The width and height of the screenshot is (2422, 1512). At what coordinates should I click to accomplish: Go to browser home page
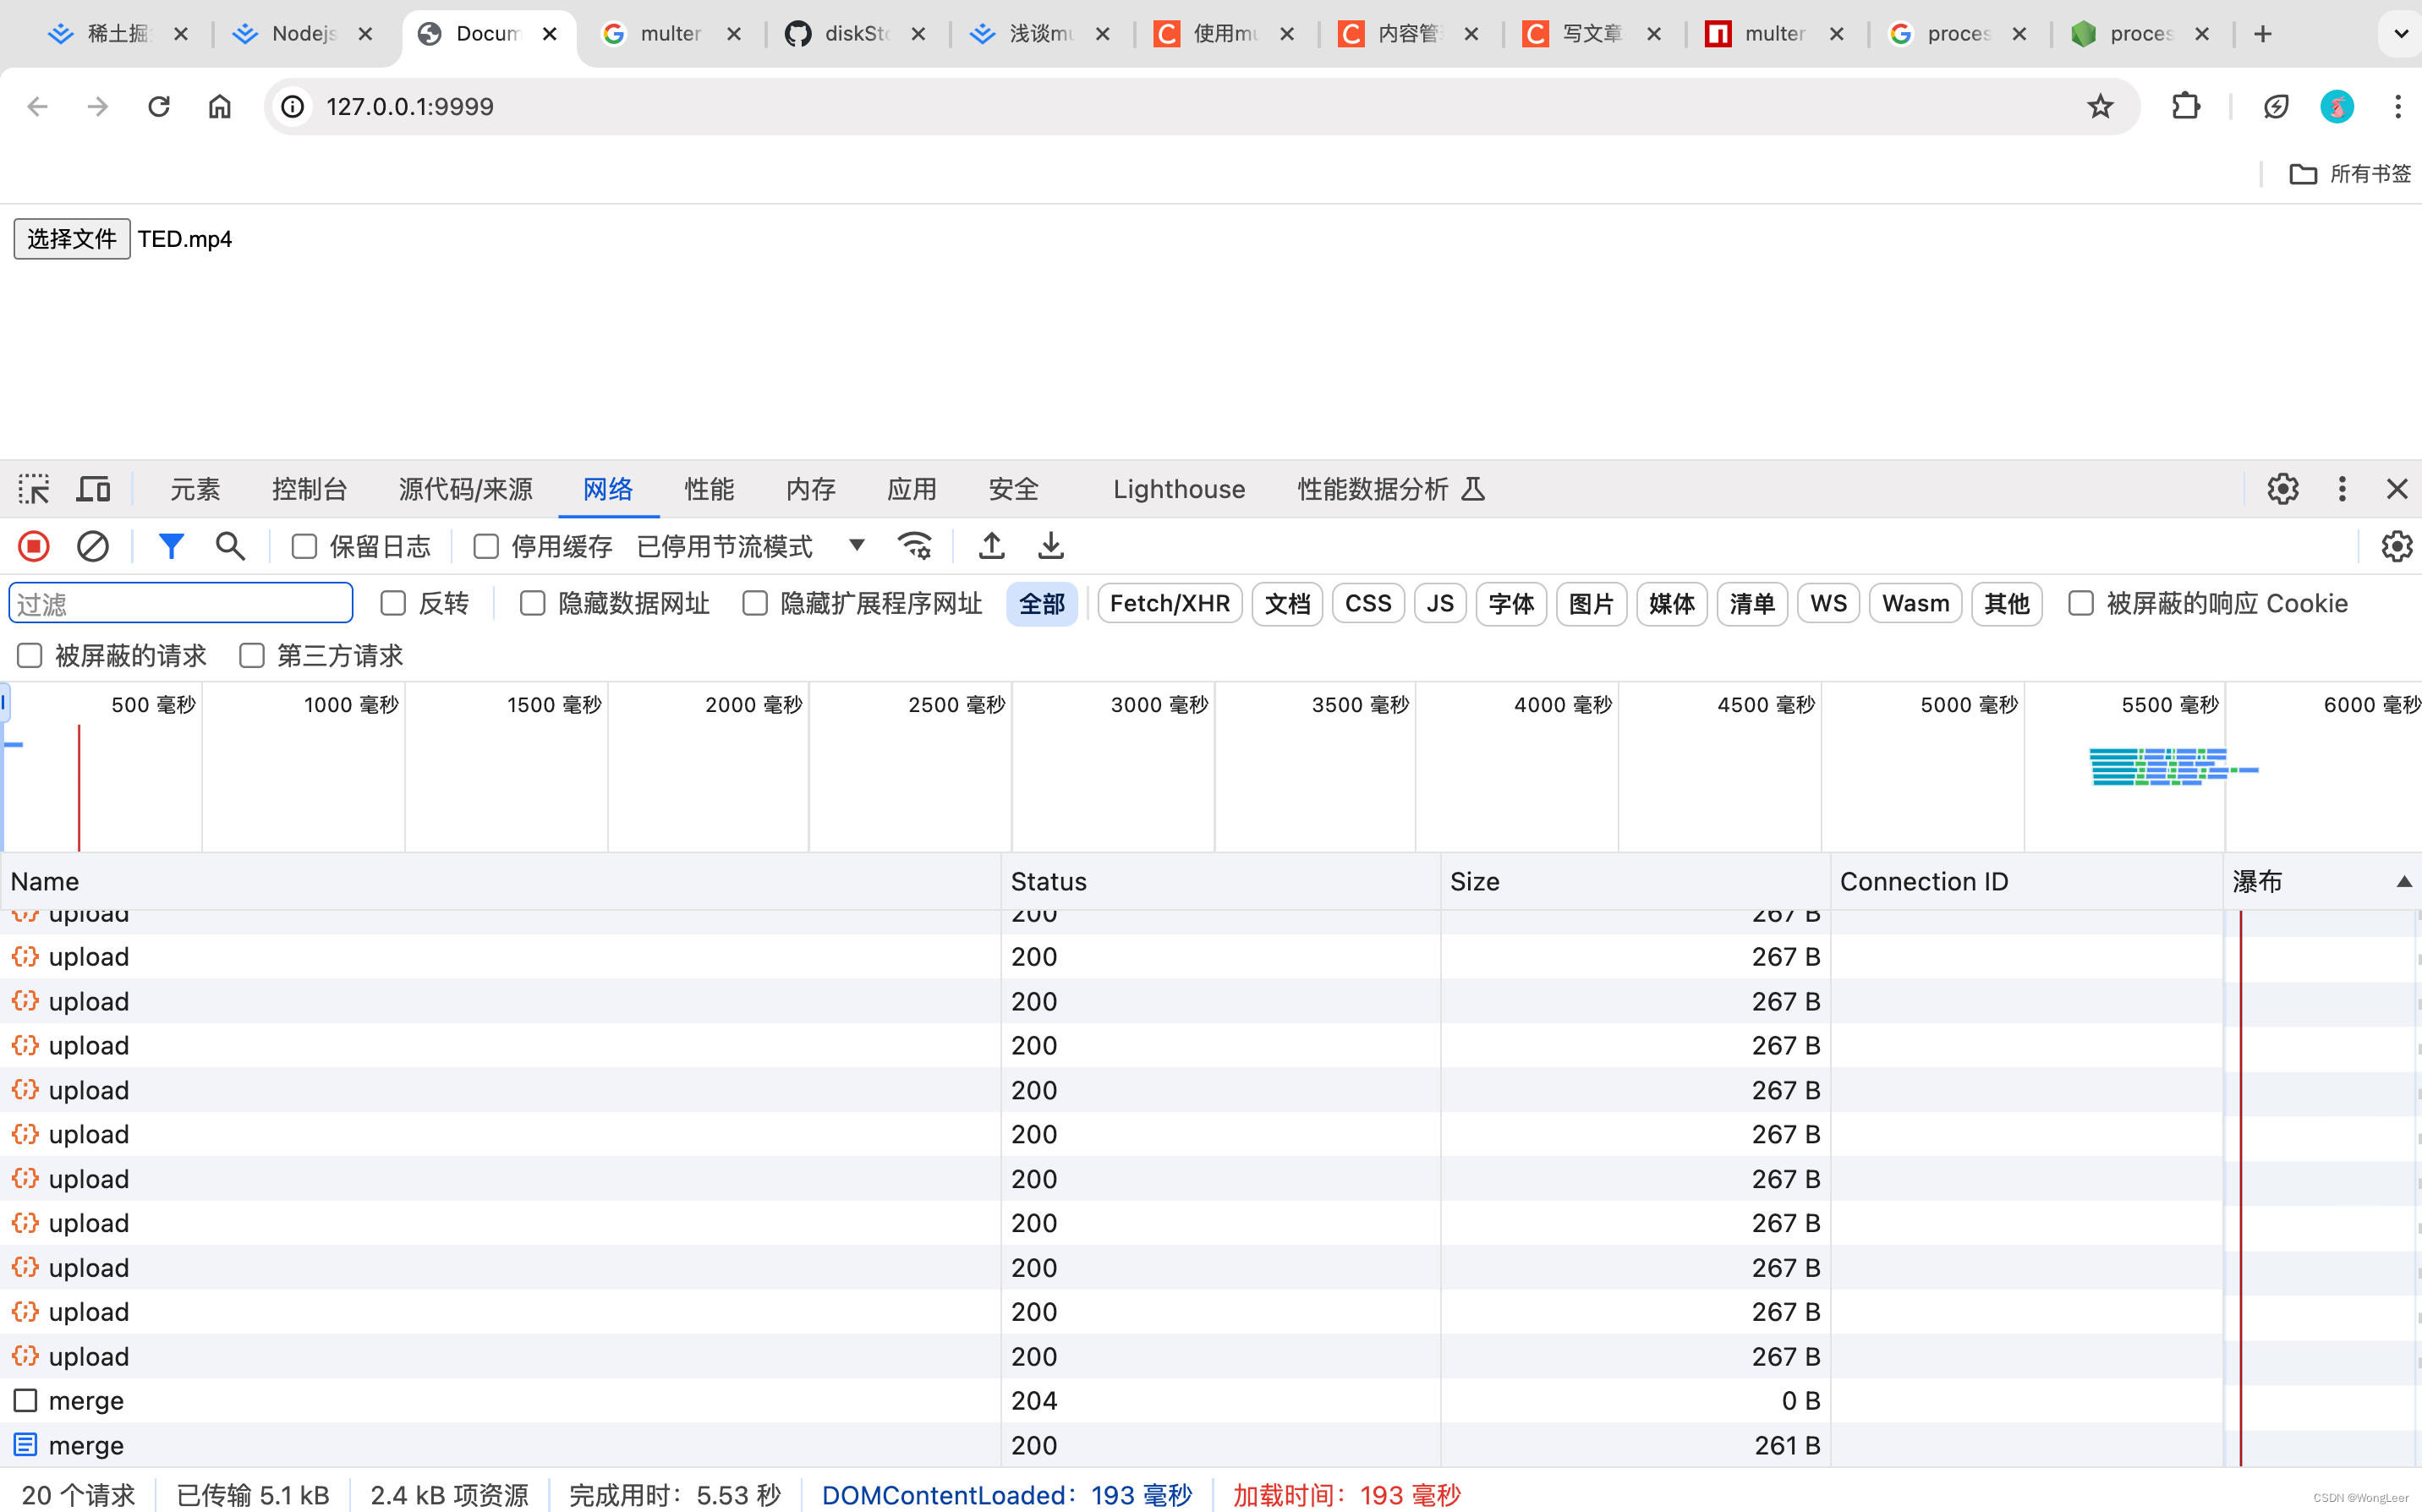pos(219,107)
